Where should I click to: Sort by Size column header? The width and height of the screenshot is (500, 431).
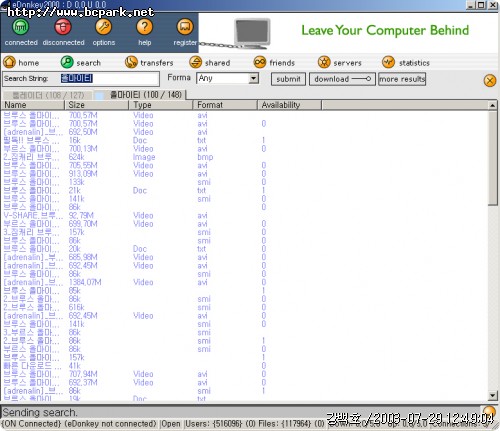pos(97,105)
